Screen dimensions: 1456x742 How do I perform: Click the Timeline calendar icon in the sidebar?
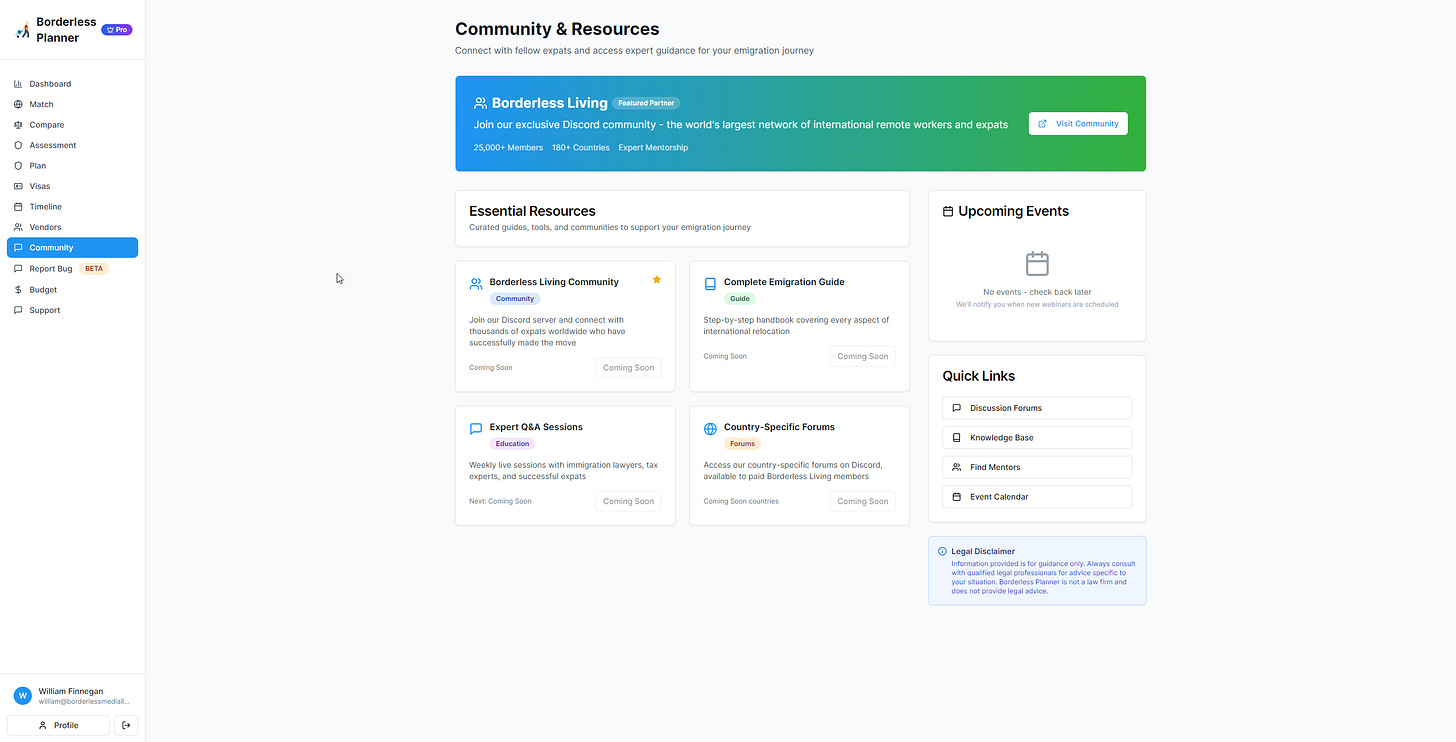pos(18,207)
